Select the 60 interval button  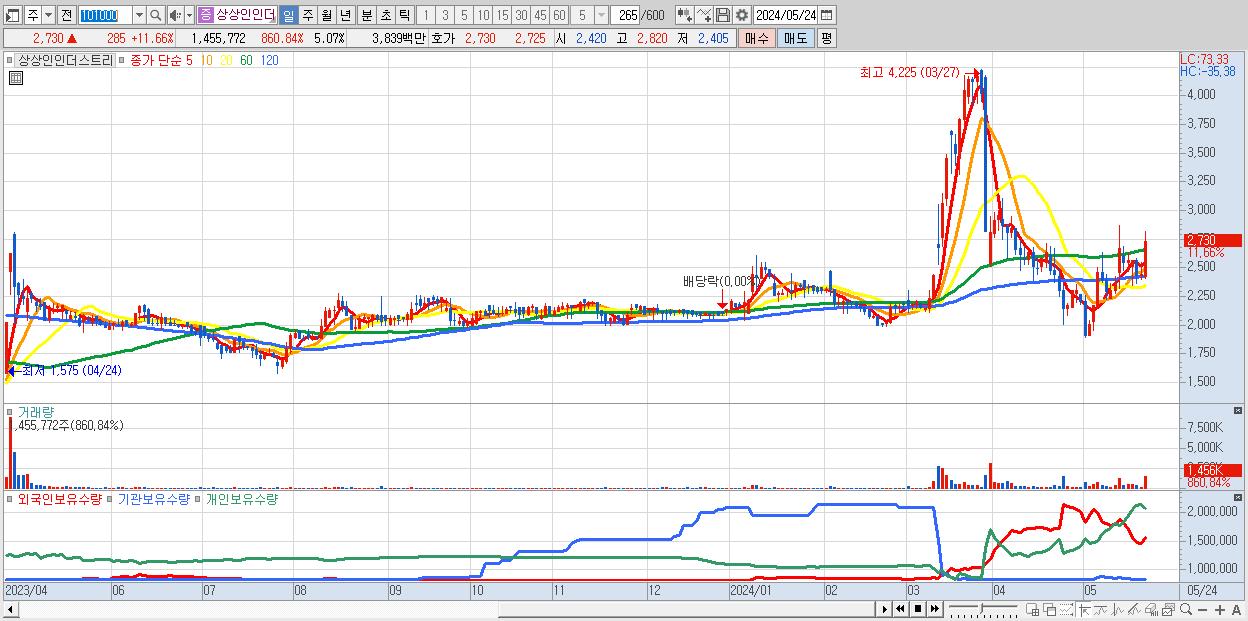tap(559, 15)
